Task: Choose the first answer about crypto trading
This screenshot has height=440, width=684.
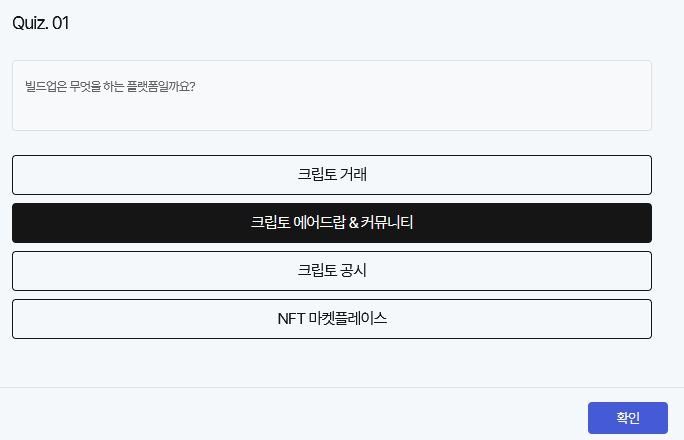Action: [x=332, y=175]
